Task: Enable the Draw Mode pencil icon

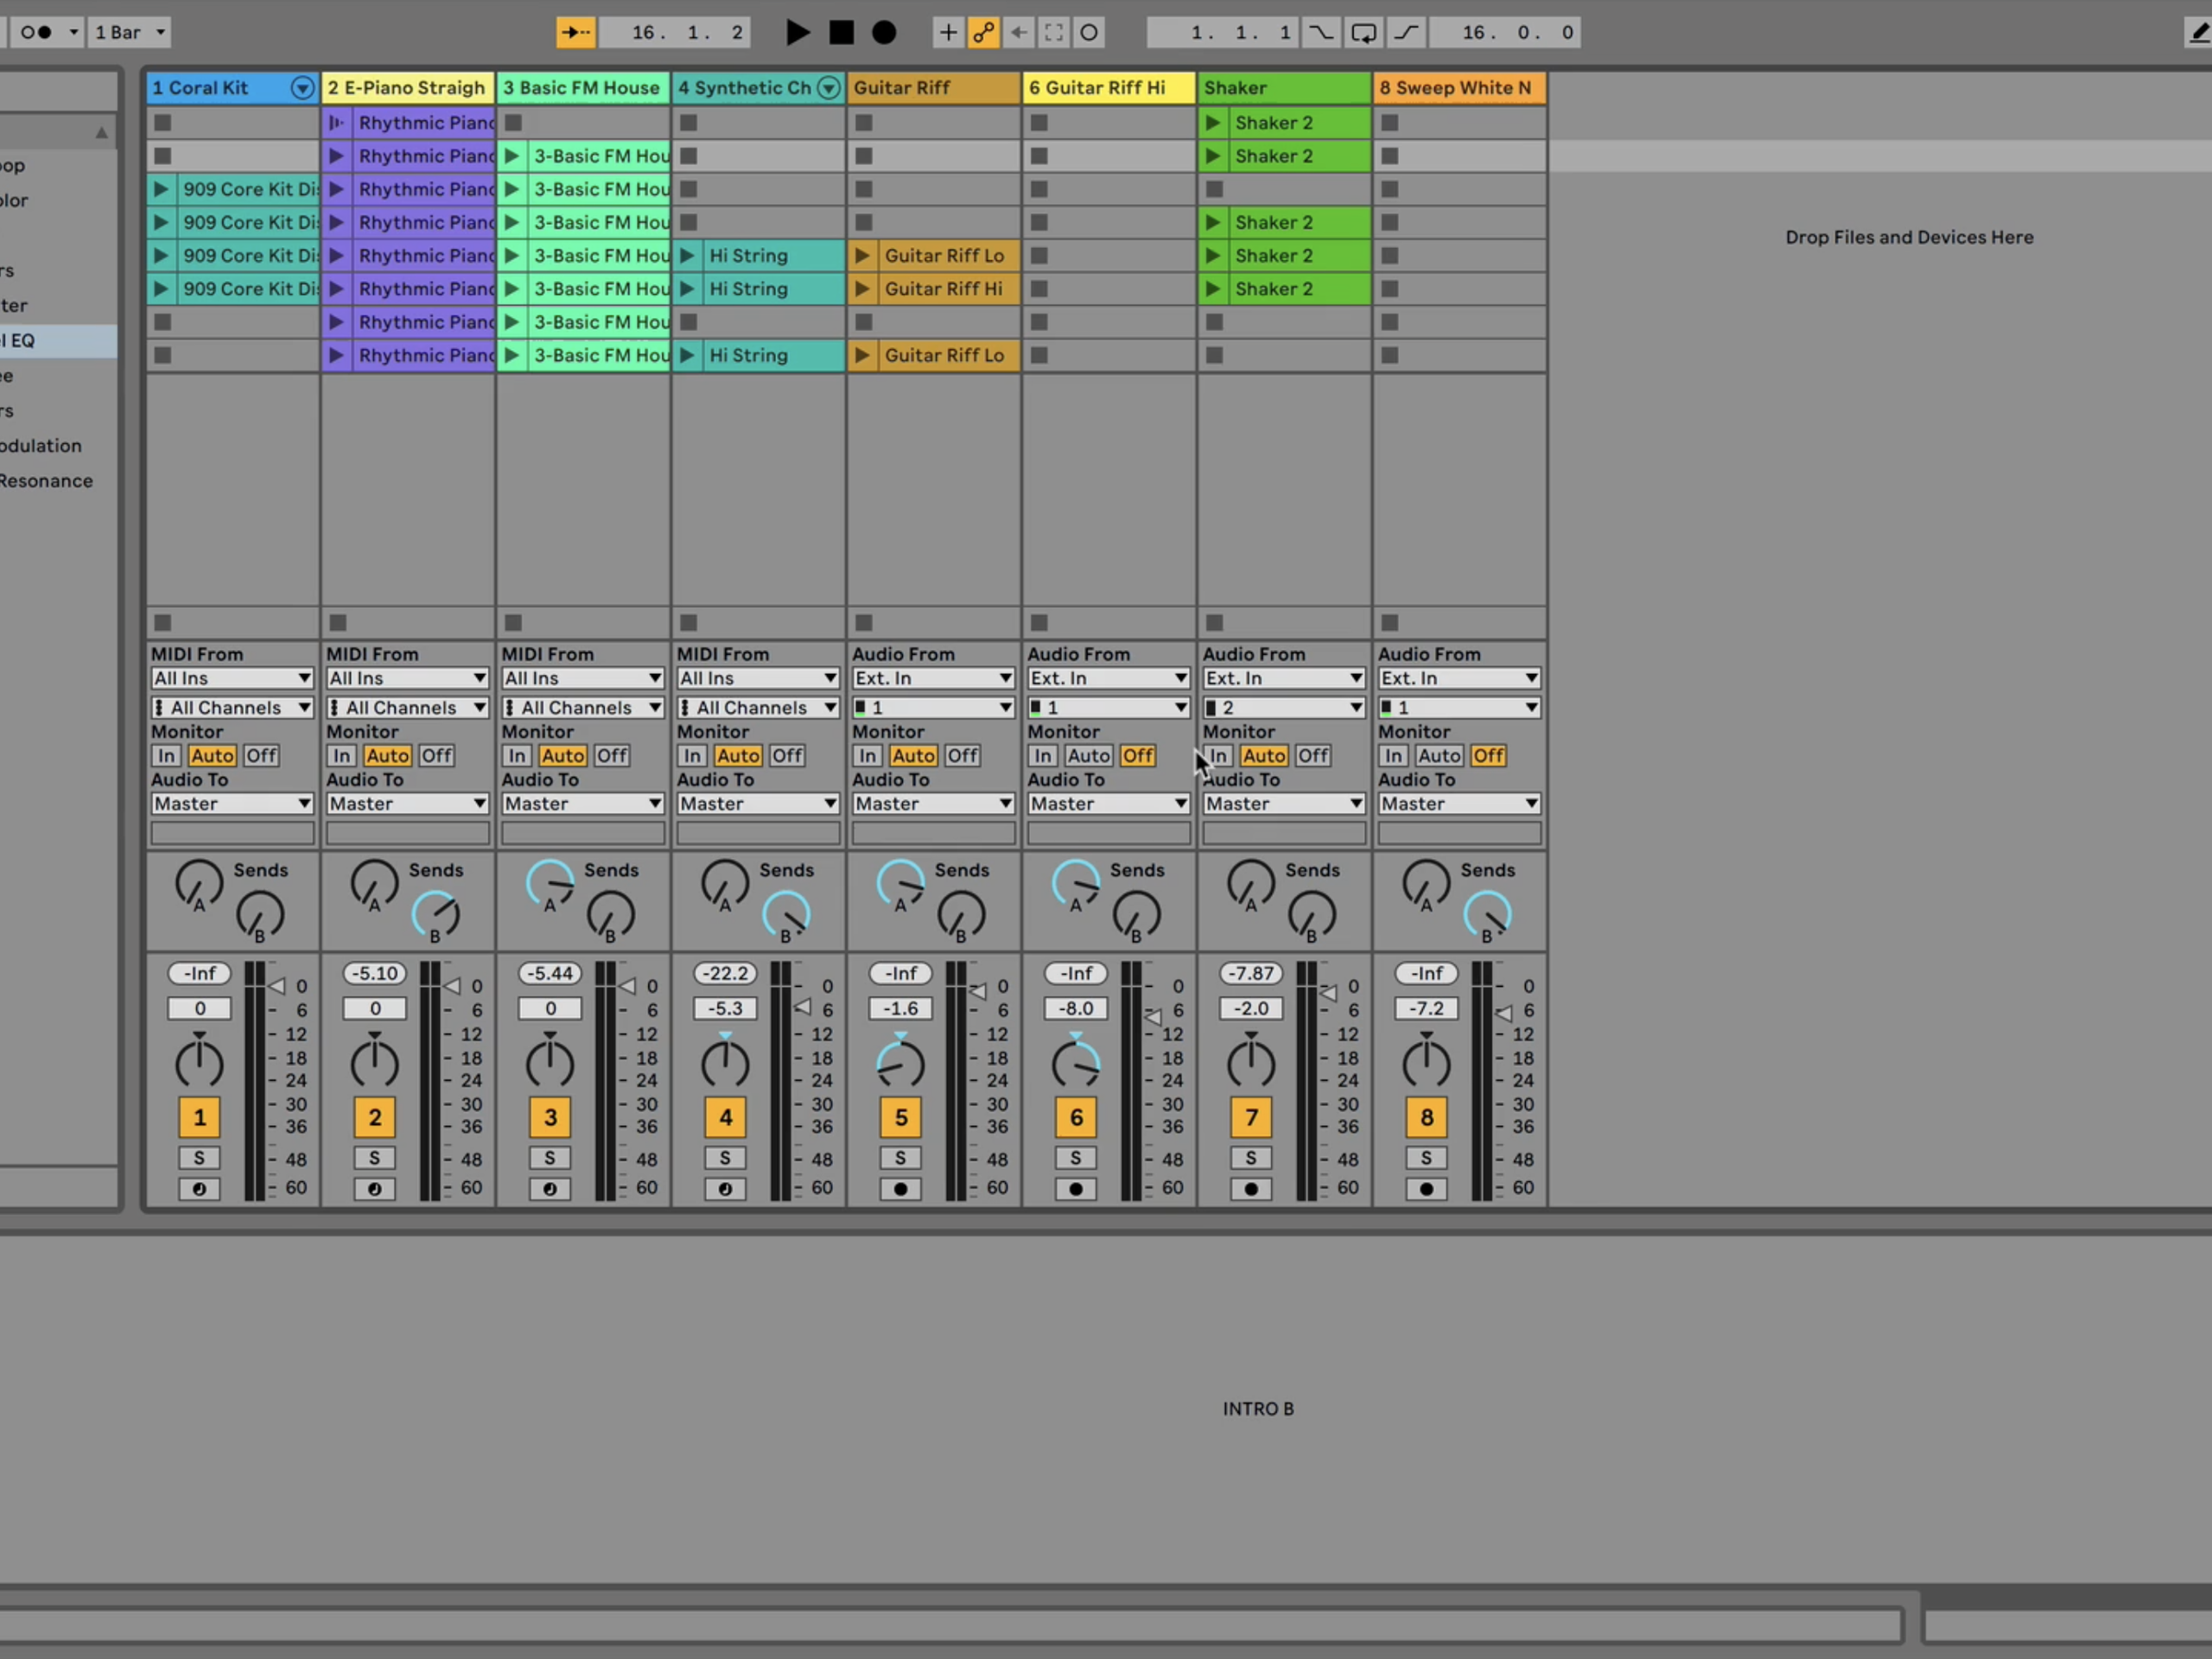Action: pos(2198,32)
